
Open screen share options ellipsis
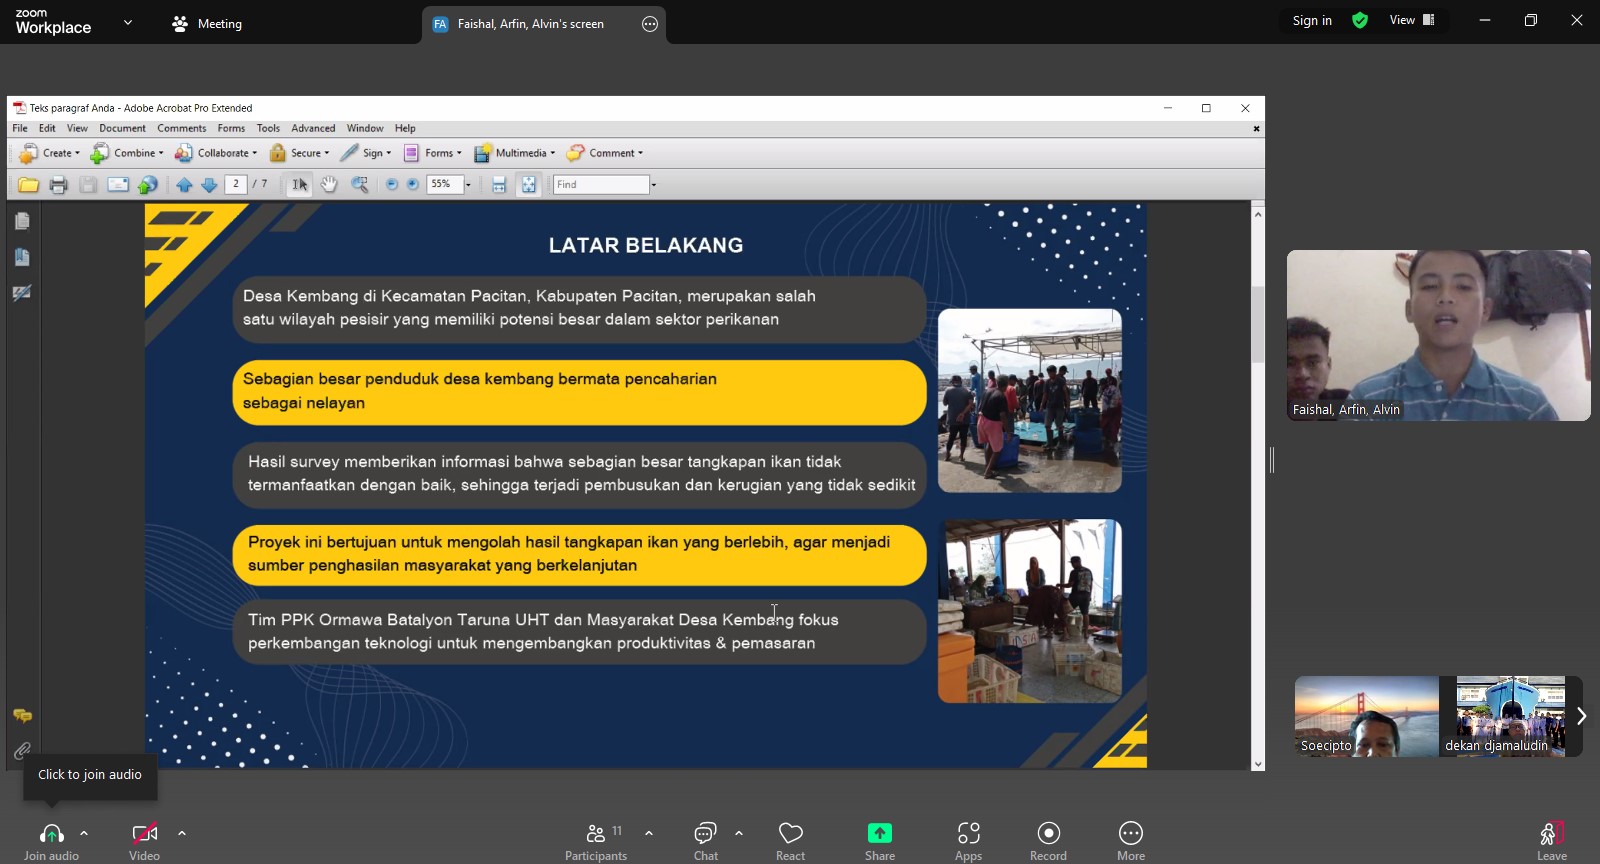click(x=650, y=24)
